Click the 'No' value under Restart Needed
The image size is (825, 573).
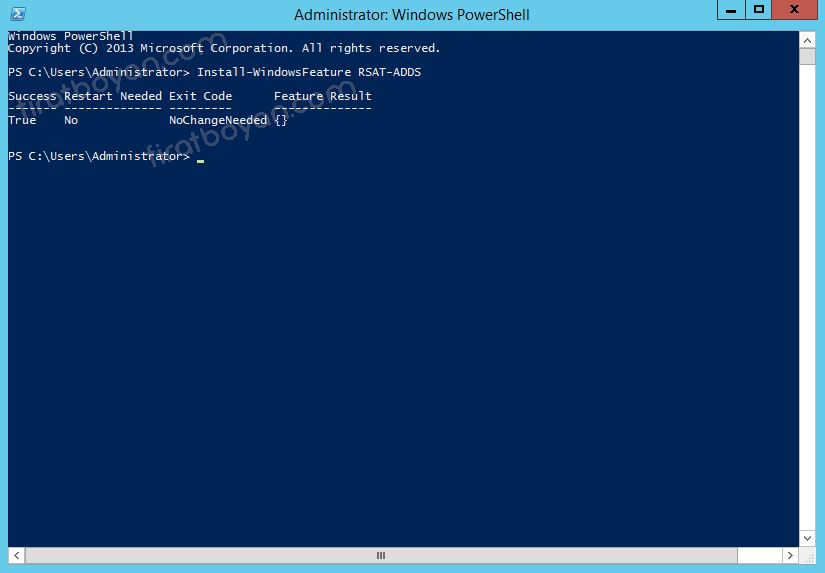pyautogui.click(x=71, y=120)
